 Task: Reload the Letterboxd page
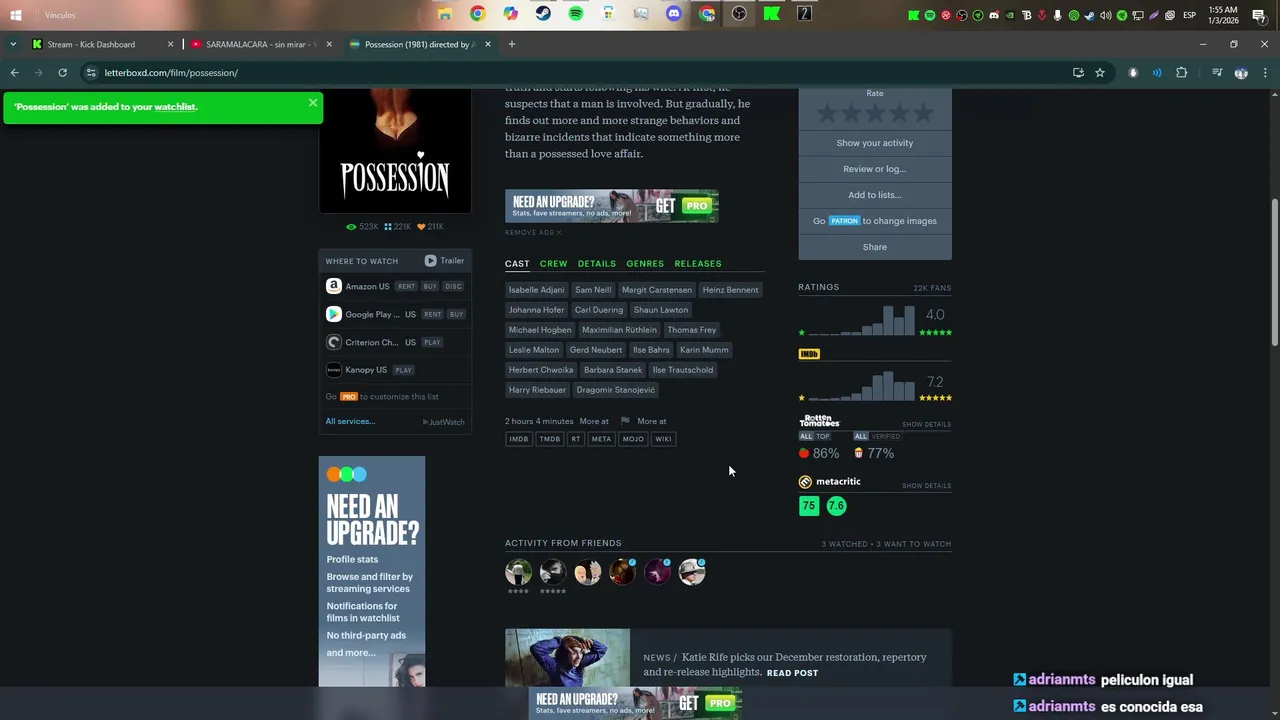62,73
